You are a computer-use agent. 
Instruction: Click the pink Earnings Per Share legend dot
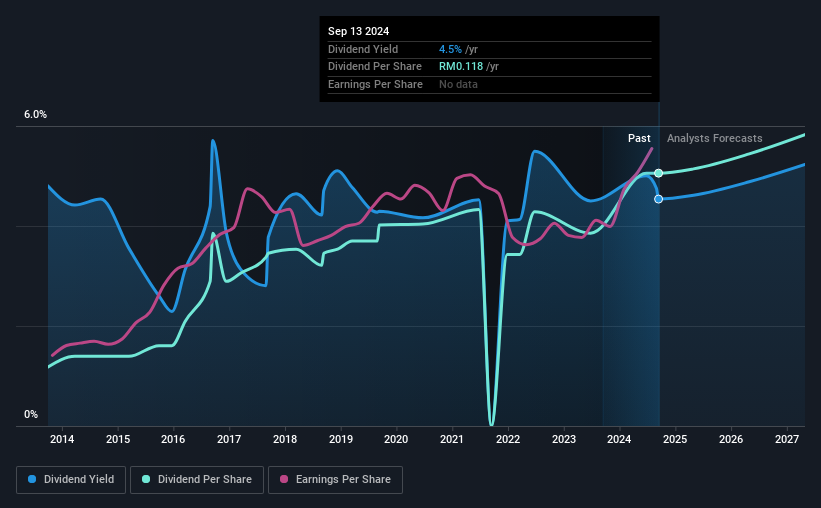(284, 479)
